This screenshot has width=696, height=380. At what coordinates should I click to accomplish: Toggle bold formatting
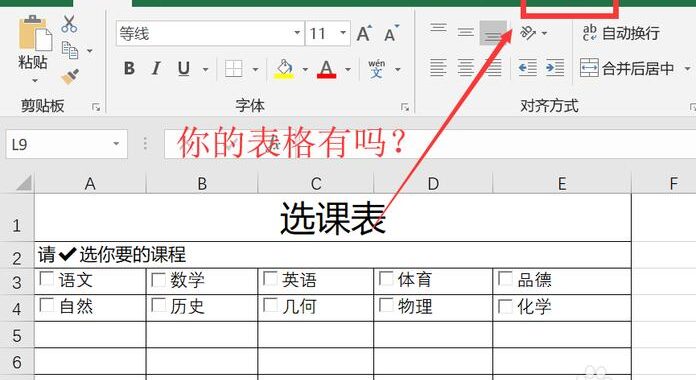129,68
